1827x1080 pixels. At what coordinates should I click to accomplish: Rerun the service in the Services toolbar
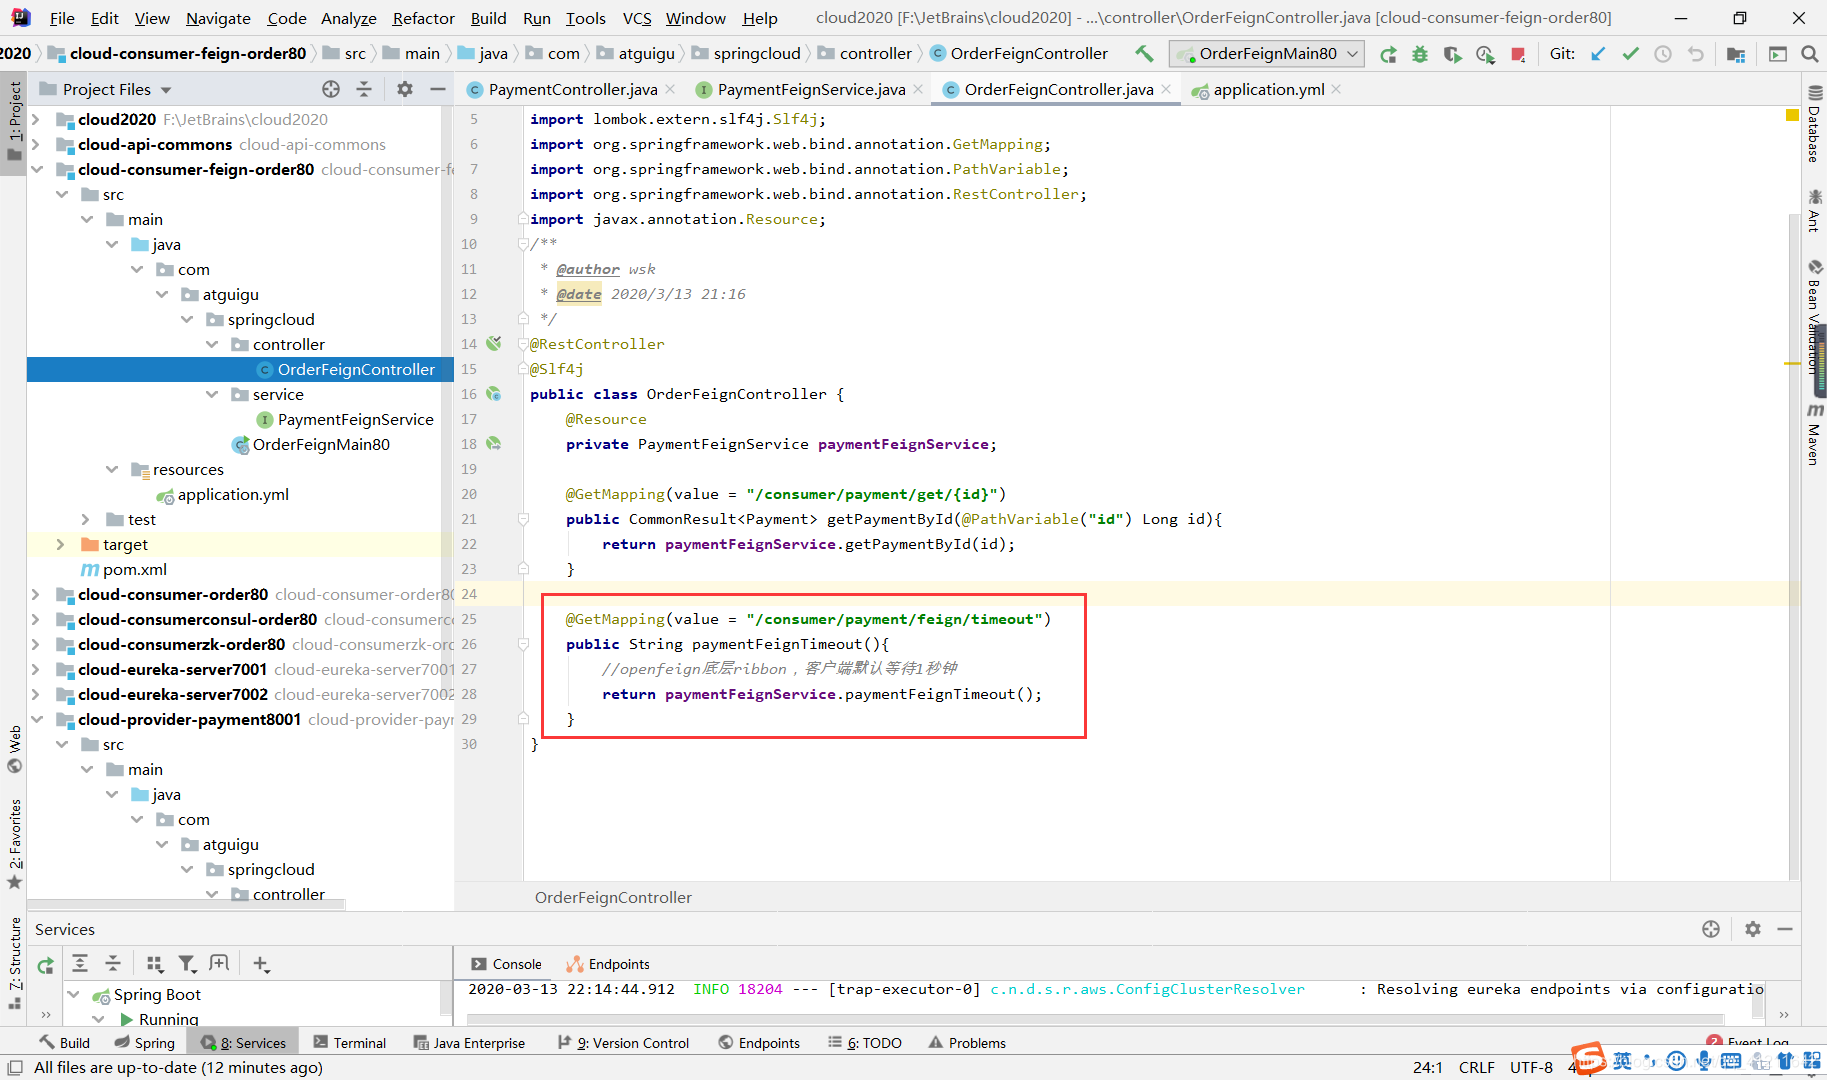point(46,964)
